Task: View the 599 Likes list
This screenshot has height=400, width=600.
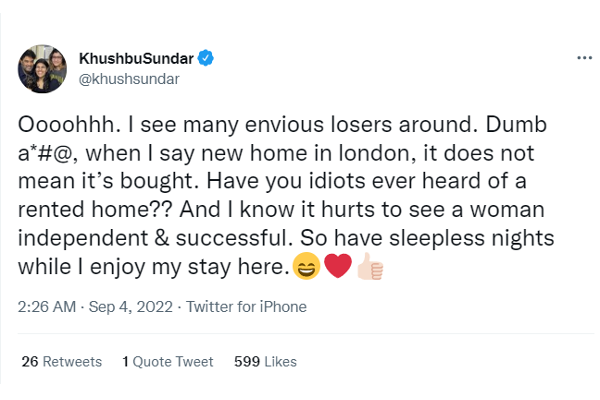Action: click(264, 361)
